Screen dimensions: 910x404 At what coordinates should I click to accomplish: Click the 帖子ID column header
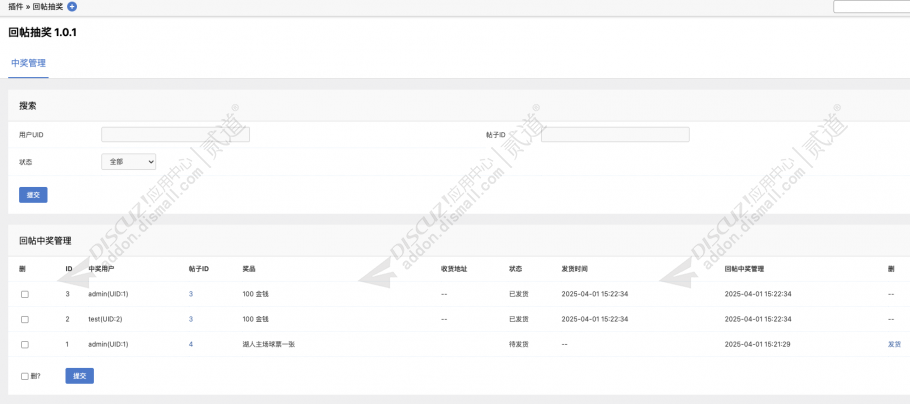point(198,269)
